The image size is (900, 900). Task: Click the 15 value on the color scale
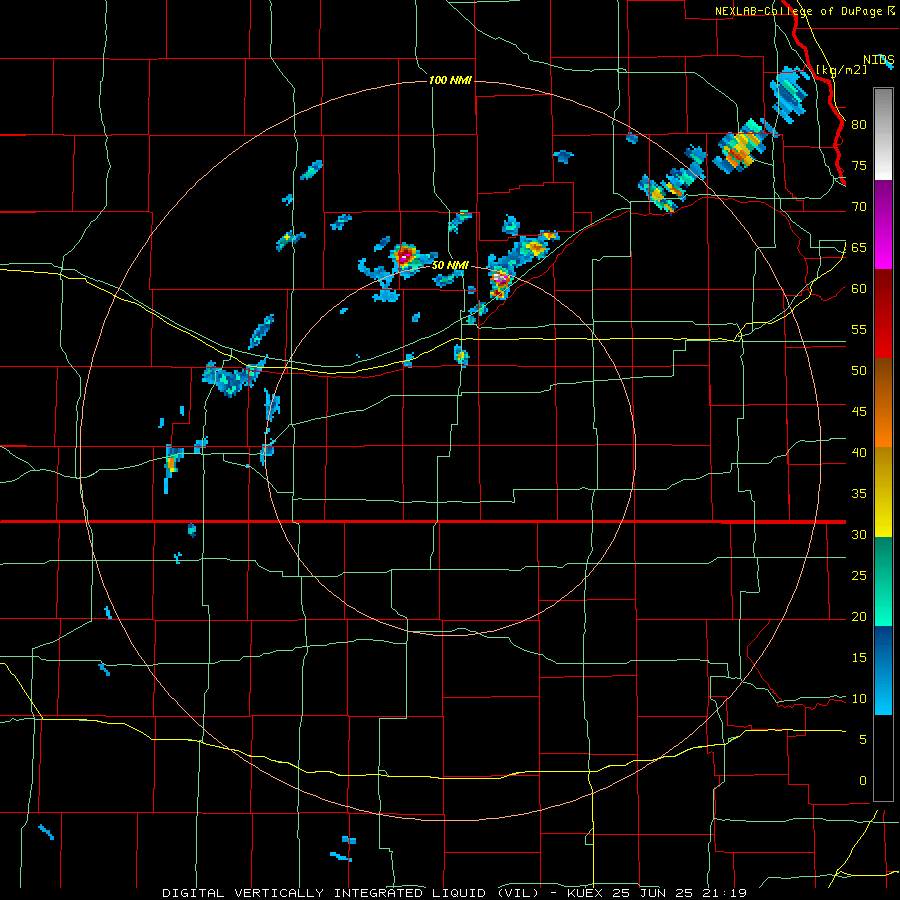click(x=859, y=657)
